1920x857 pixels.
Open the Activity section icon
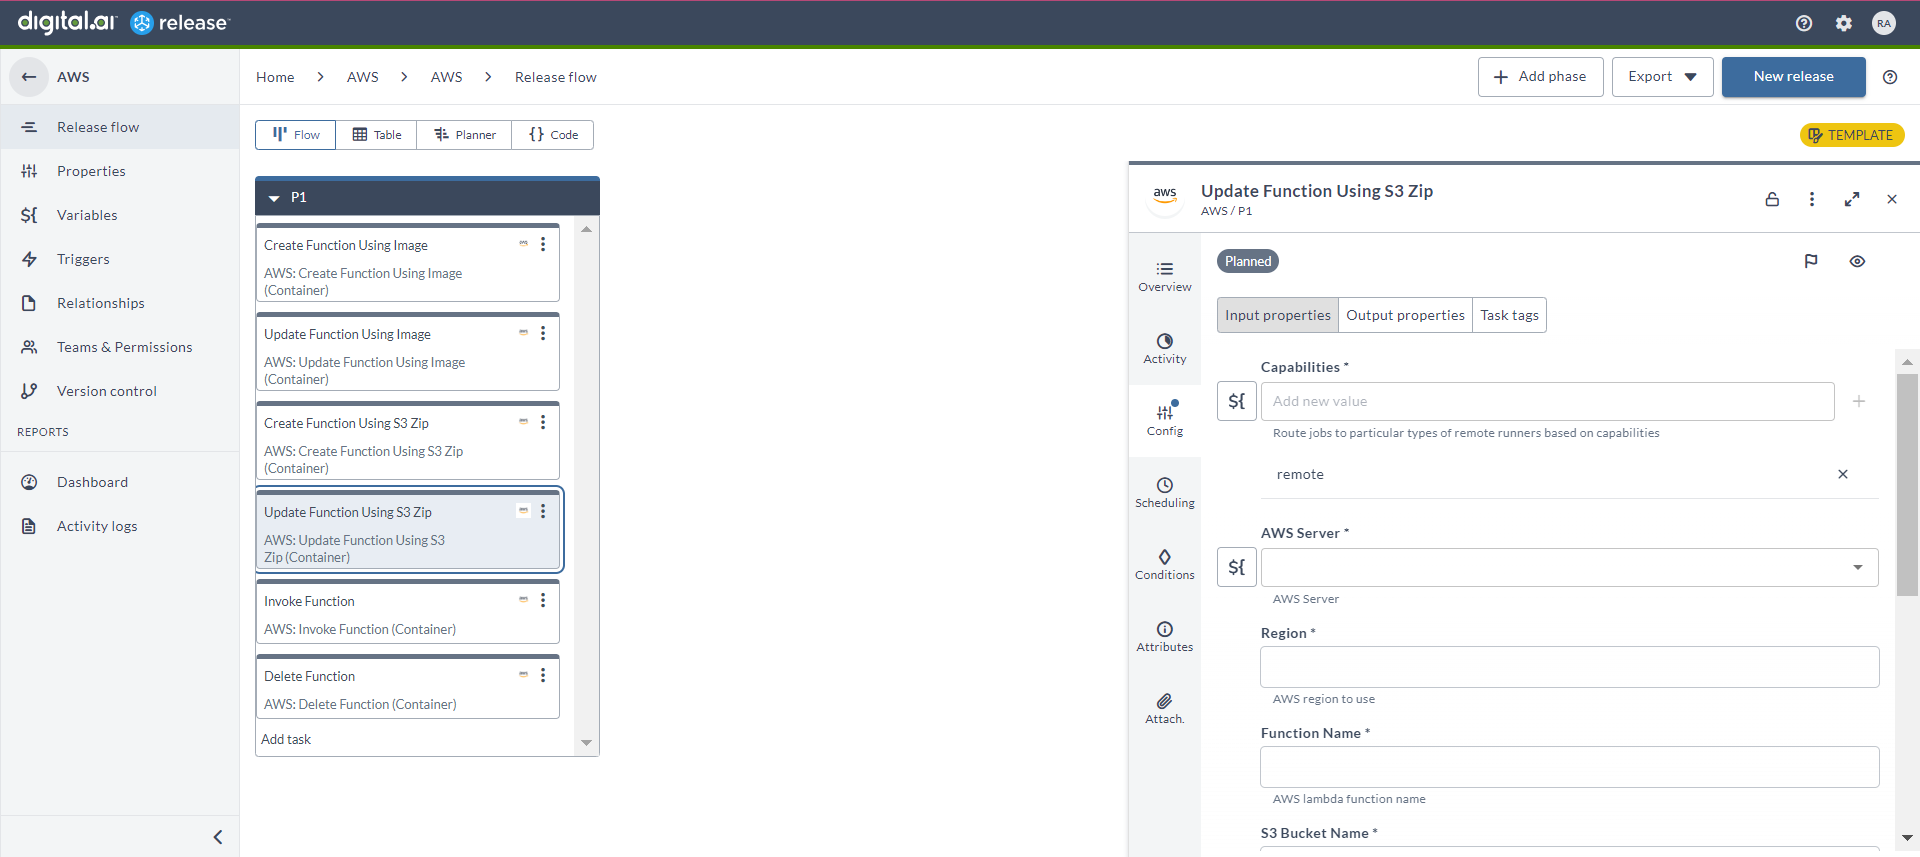pyautogui.click(x=1165, y=349)
